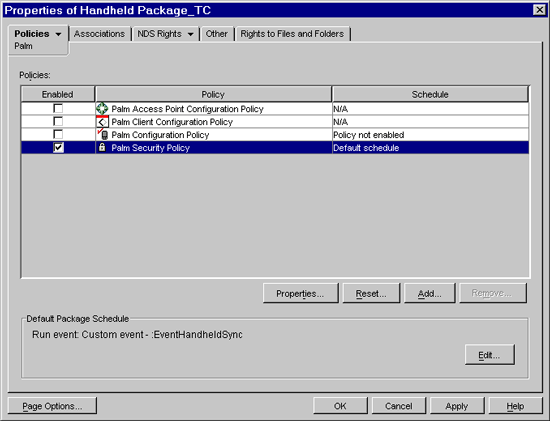Tick the Palm Configuration Policy checkbox
550x421 pixels.
pyautogui.click(x=58, y=134)
